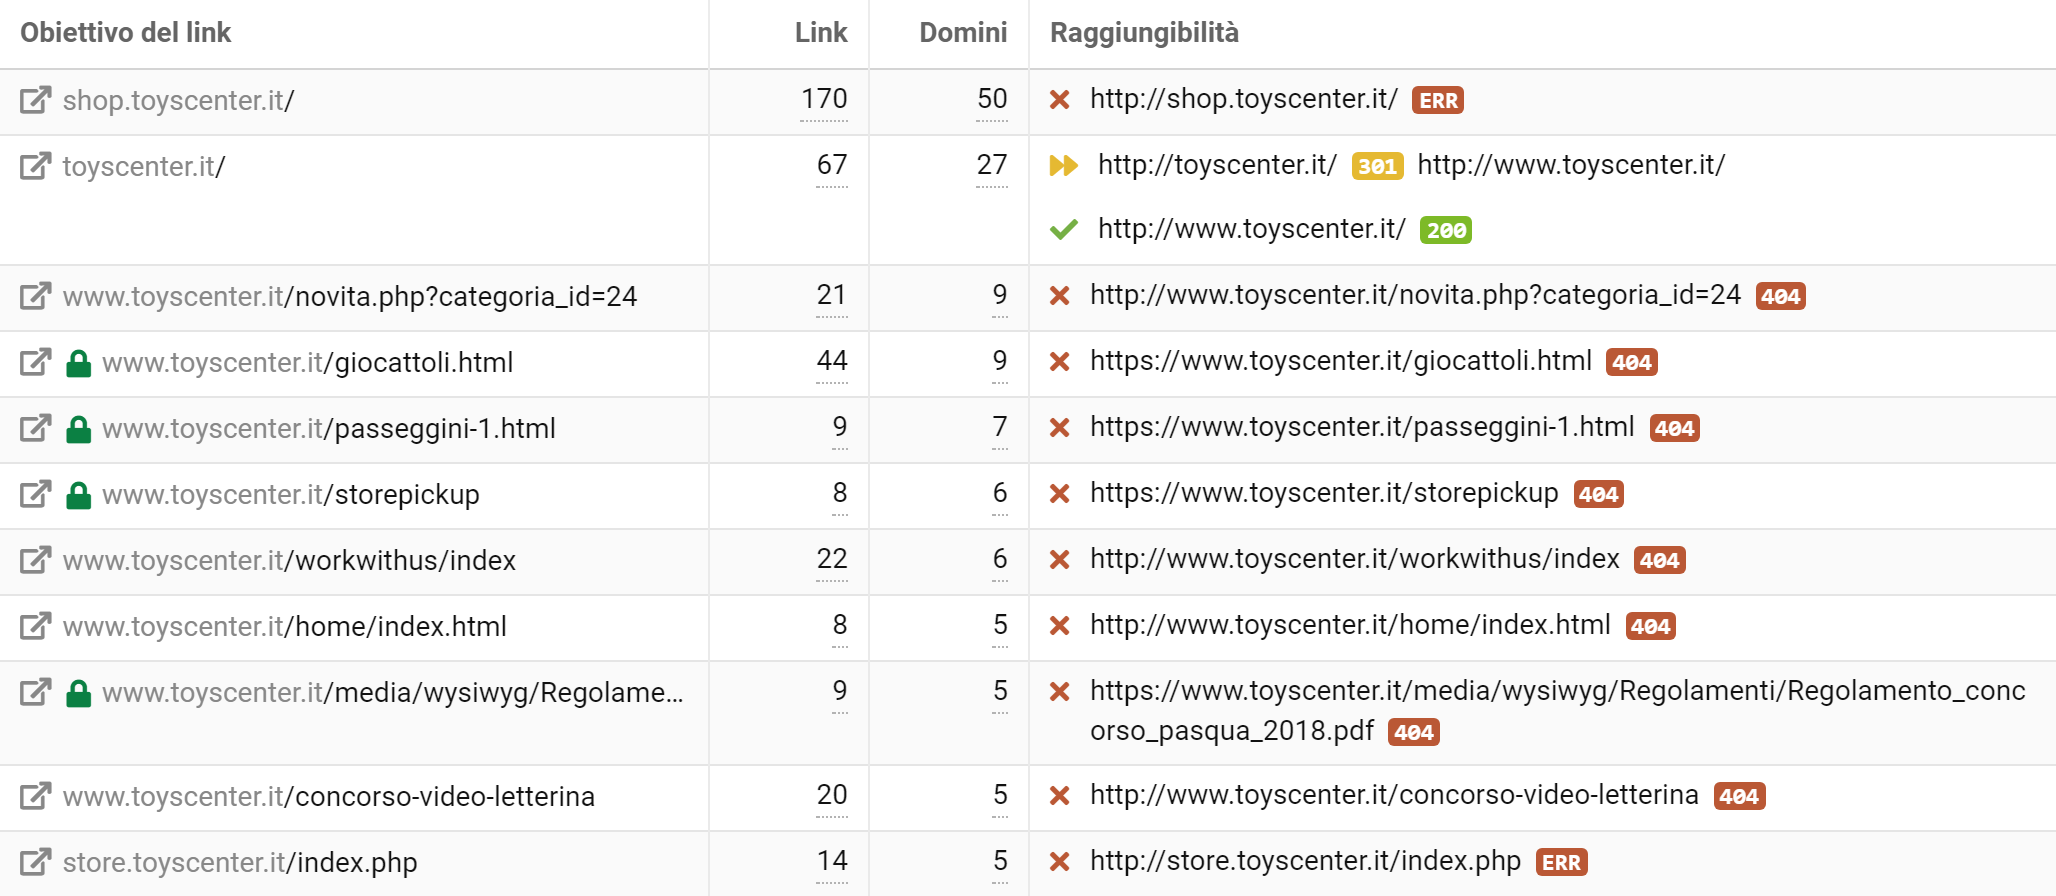Click external link icon for novita.php?categoria_id=24

(35, 296)
